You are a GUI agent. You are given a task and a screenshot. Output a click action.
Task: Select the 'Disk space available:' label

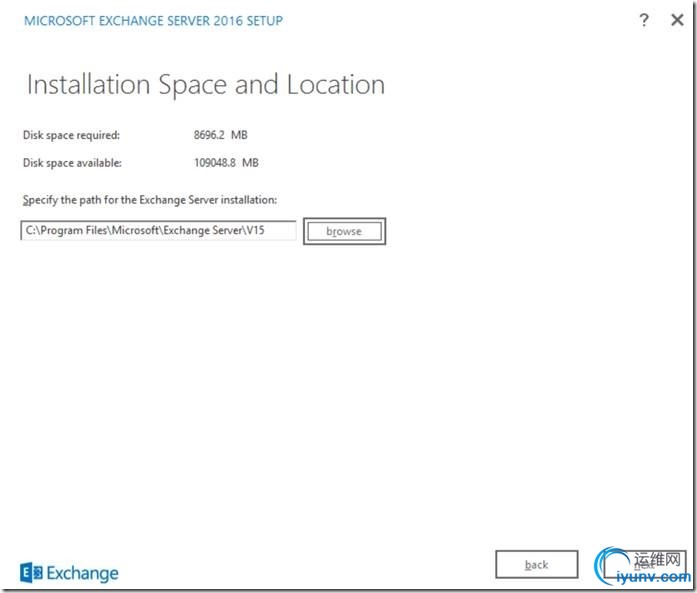(72, 163)
